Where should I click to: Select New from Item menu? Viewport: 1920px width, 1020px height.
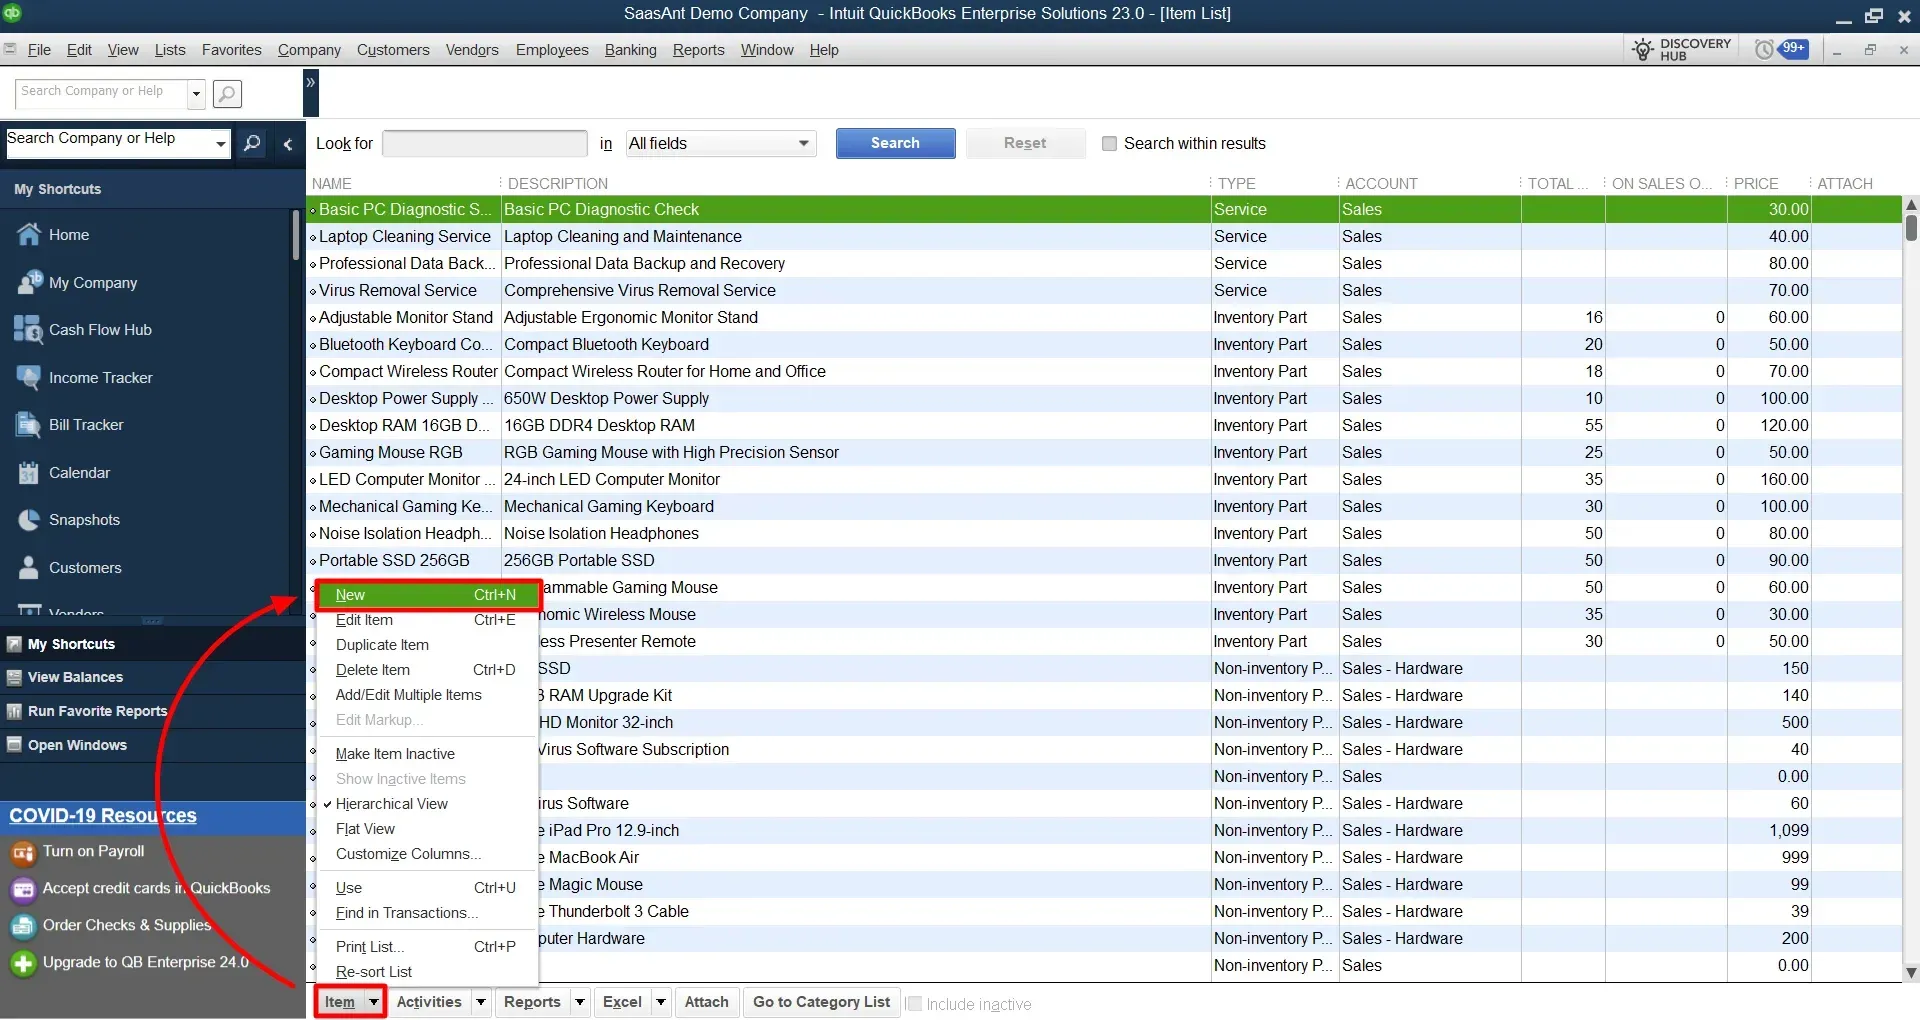[x=427, y=595]
